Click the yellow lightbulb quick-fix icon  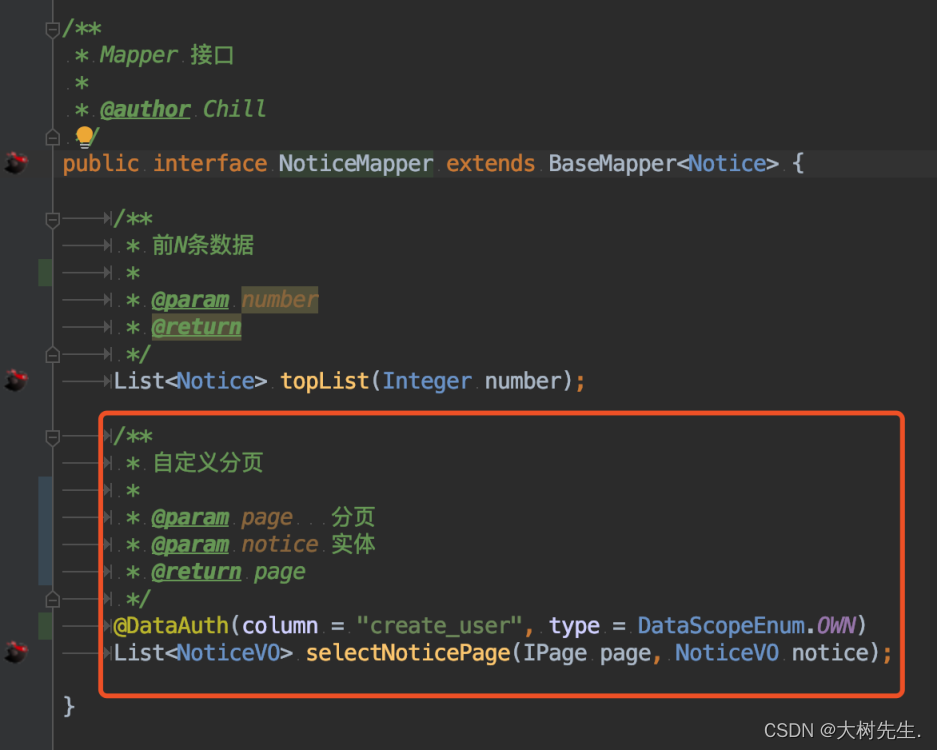point(84,137)
